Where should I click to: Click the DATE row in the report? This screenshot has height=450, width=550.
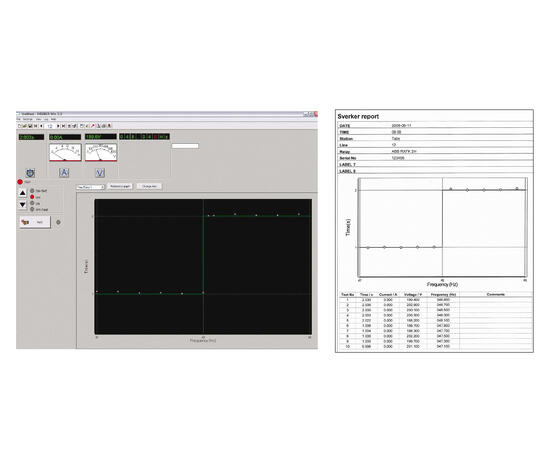tap(435, 125)
